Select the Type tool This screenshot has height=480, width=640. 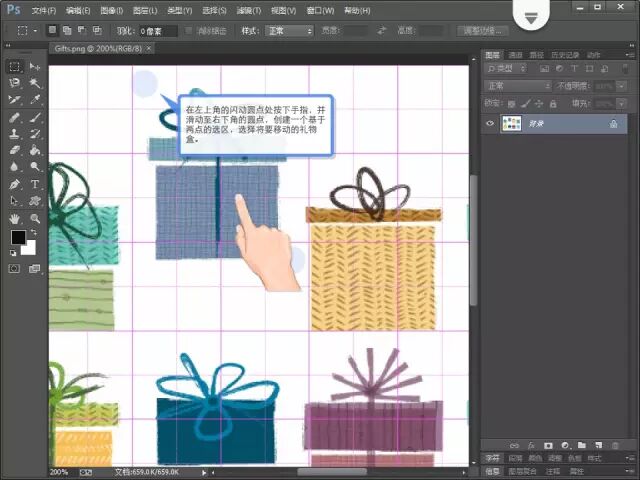[x=35, y=184]
